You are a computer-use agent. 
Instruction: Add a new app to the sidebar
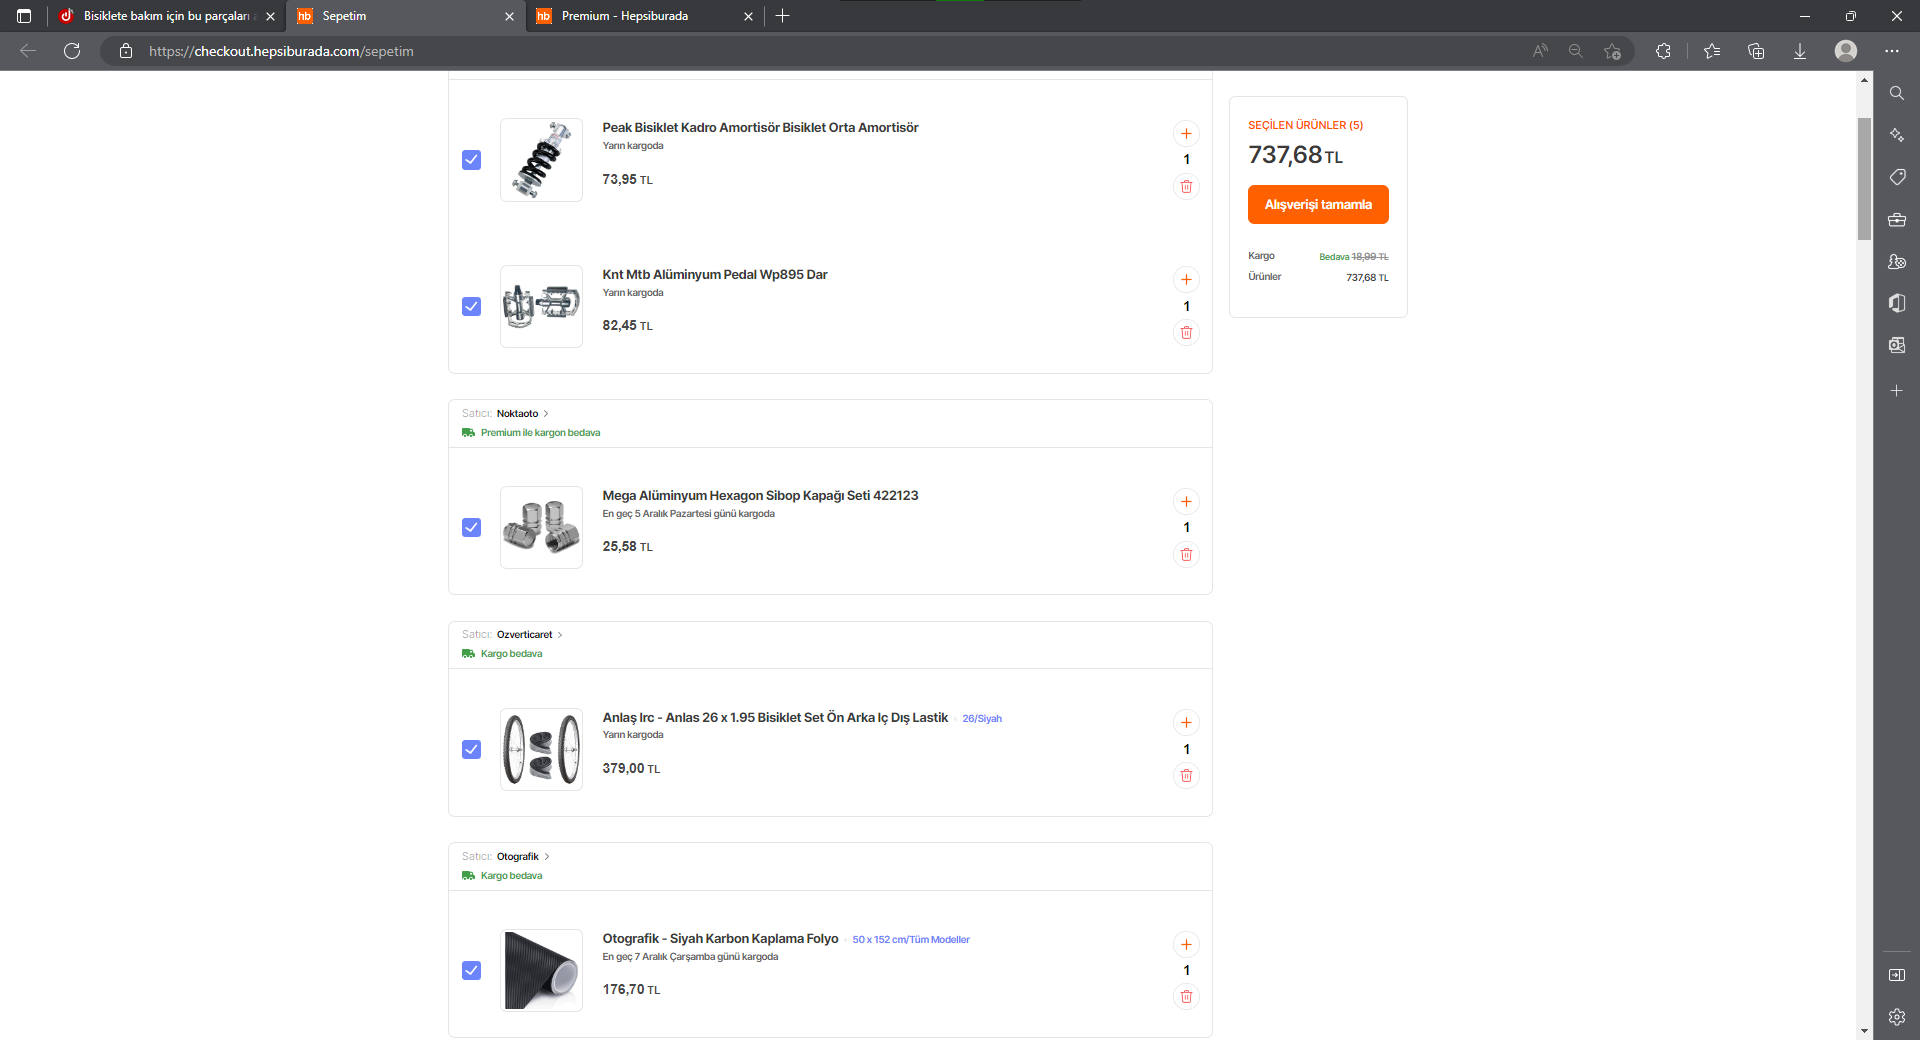(x=1897, y=391)
